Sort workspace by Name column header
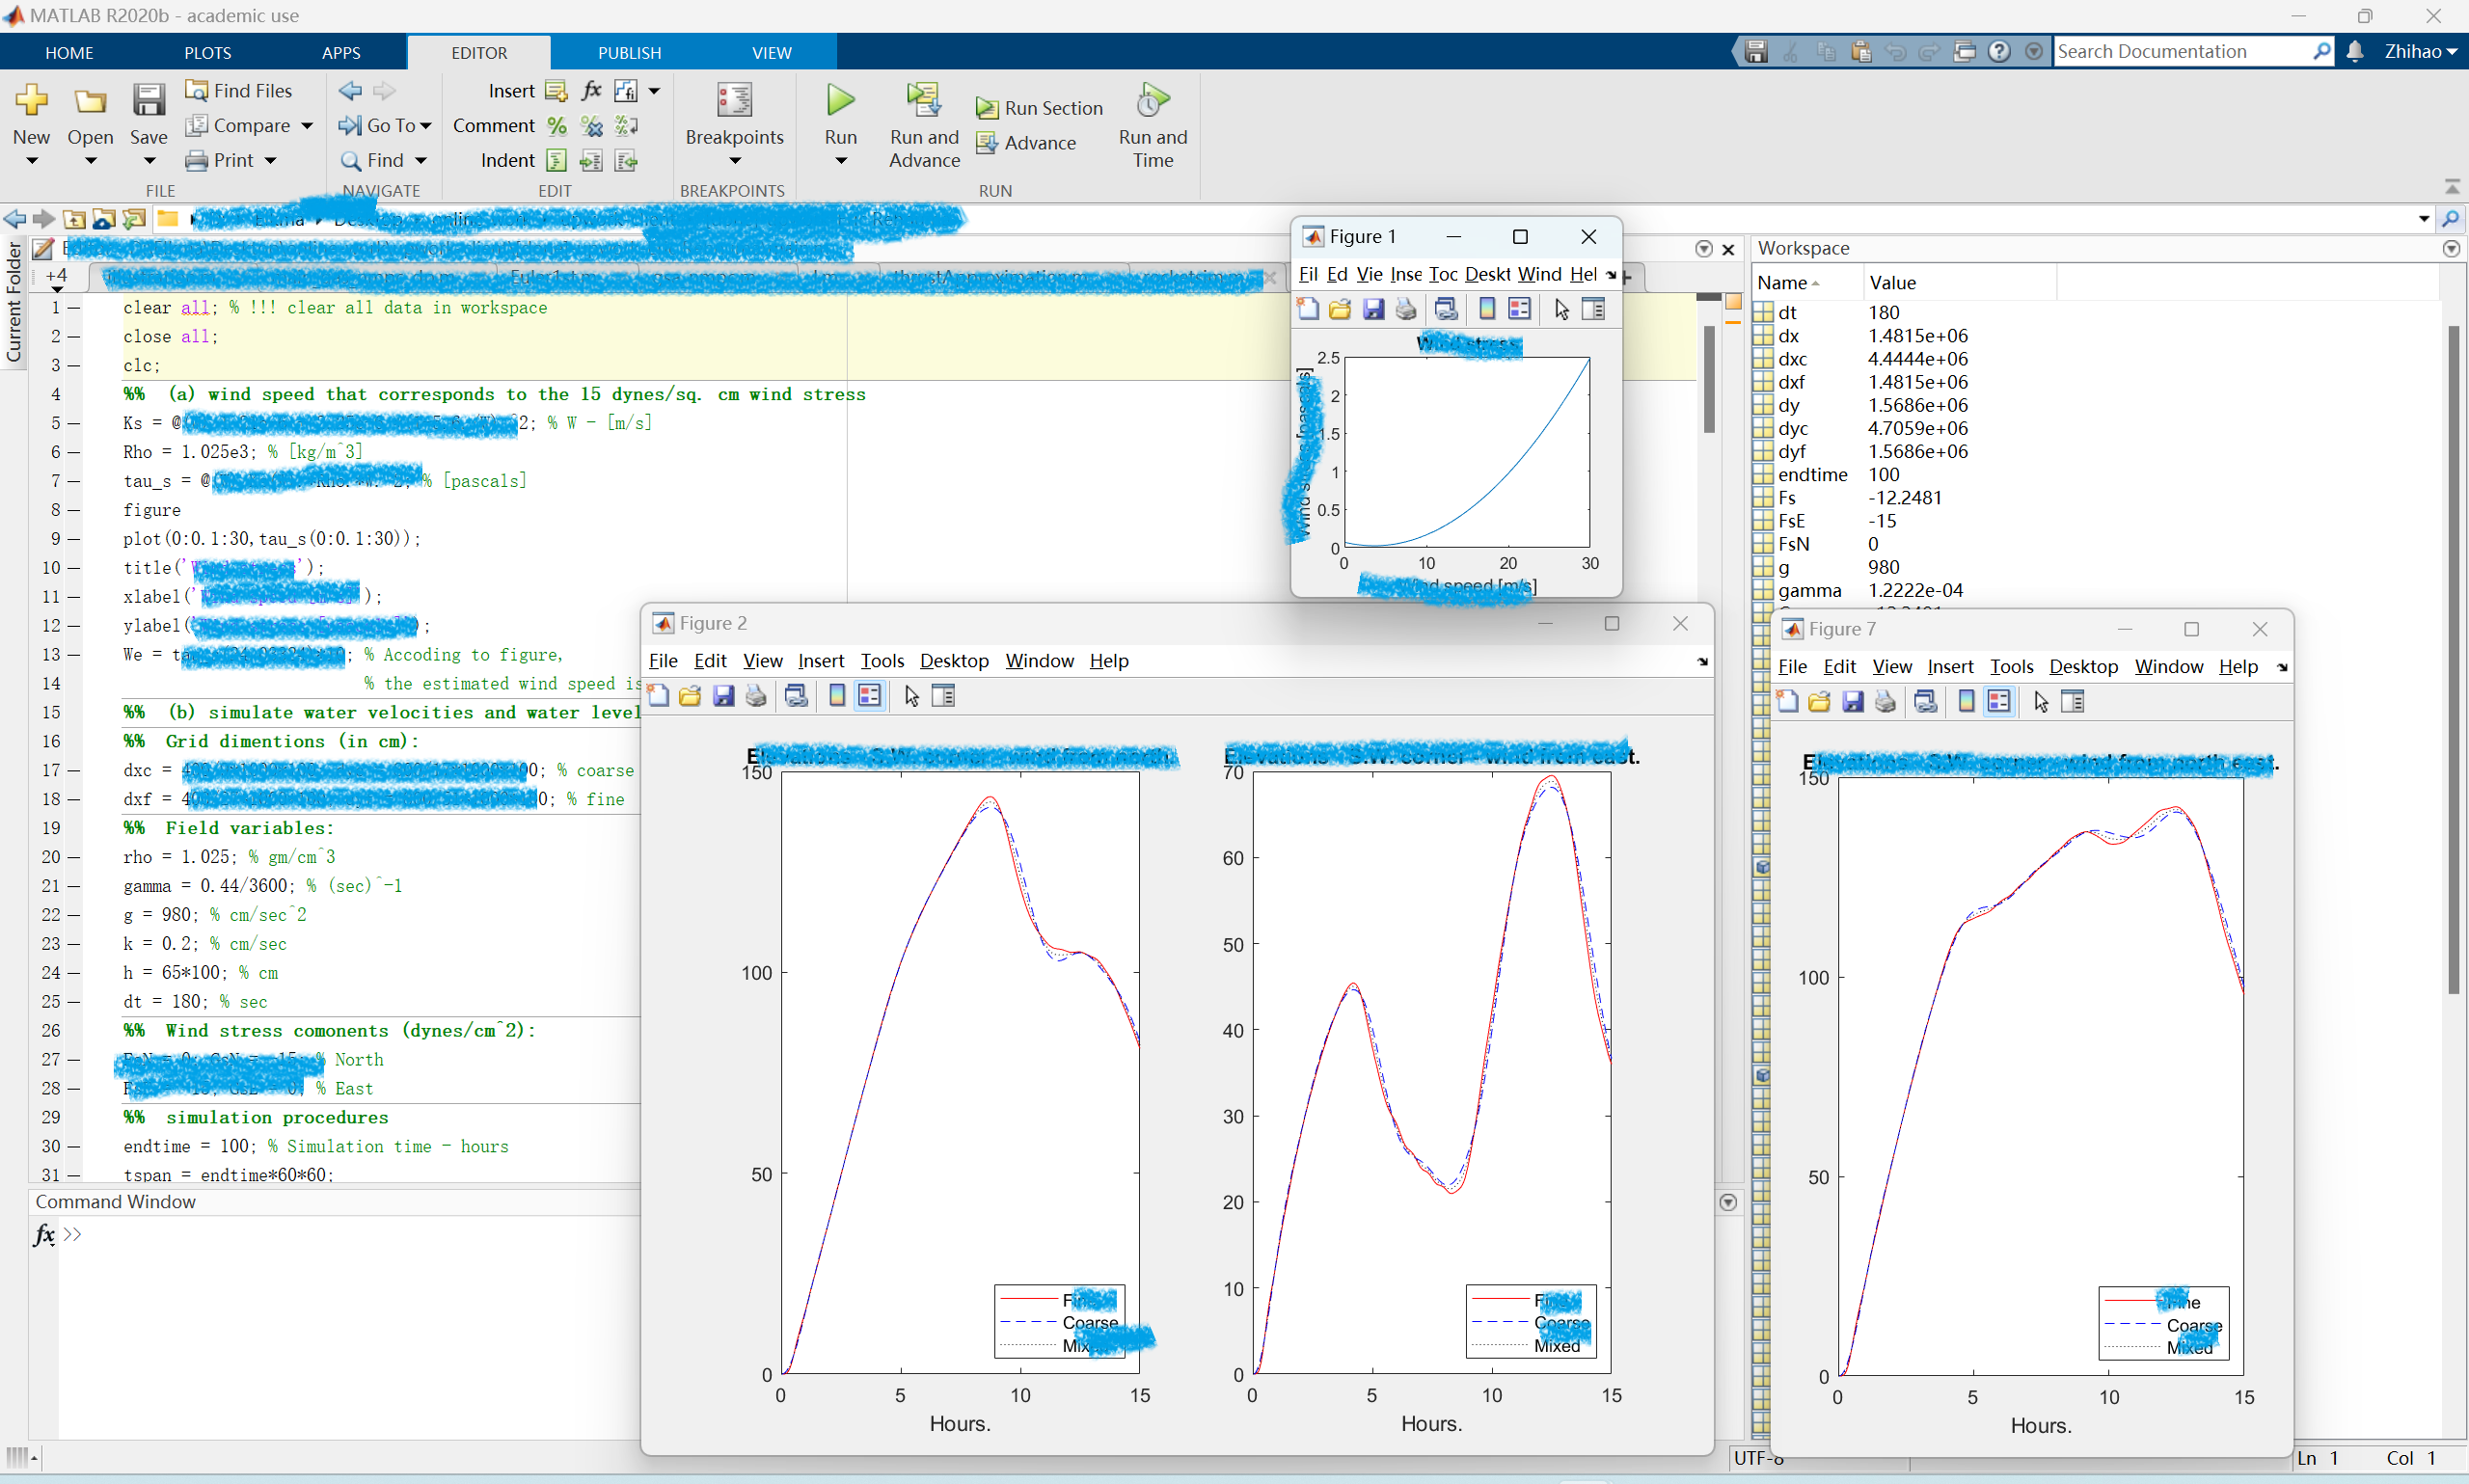Screen dimensions: 2469x1484 1807,283
